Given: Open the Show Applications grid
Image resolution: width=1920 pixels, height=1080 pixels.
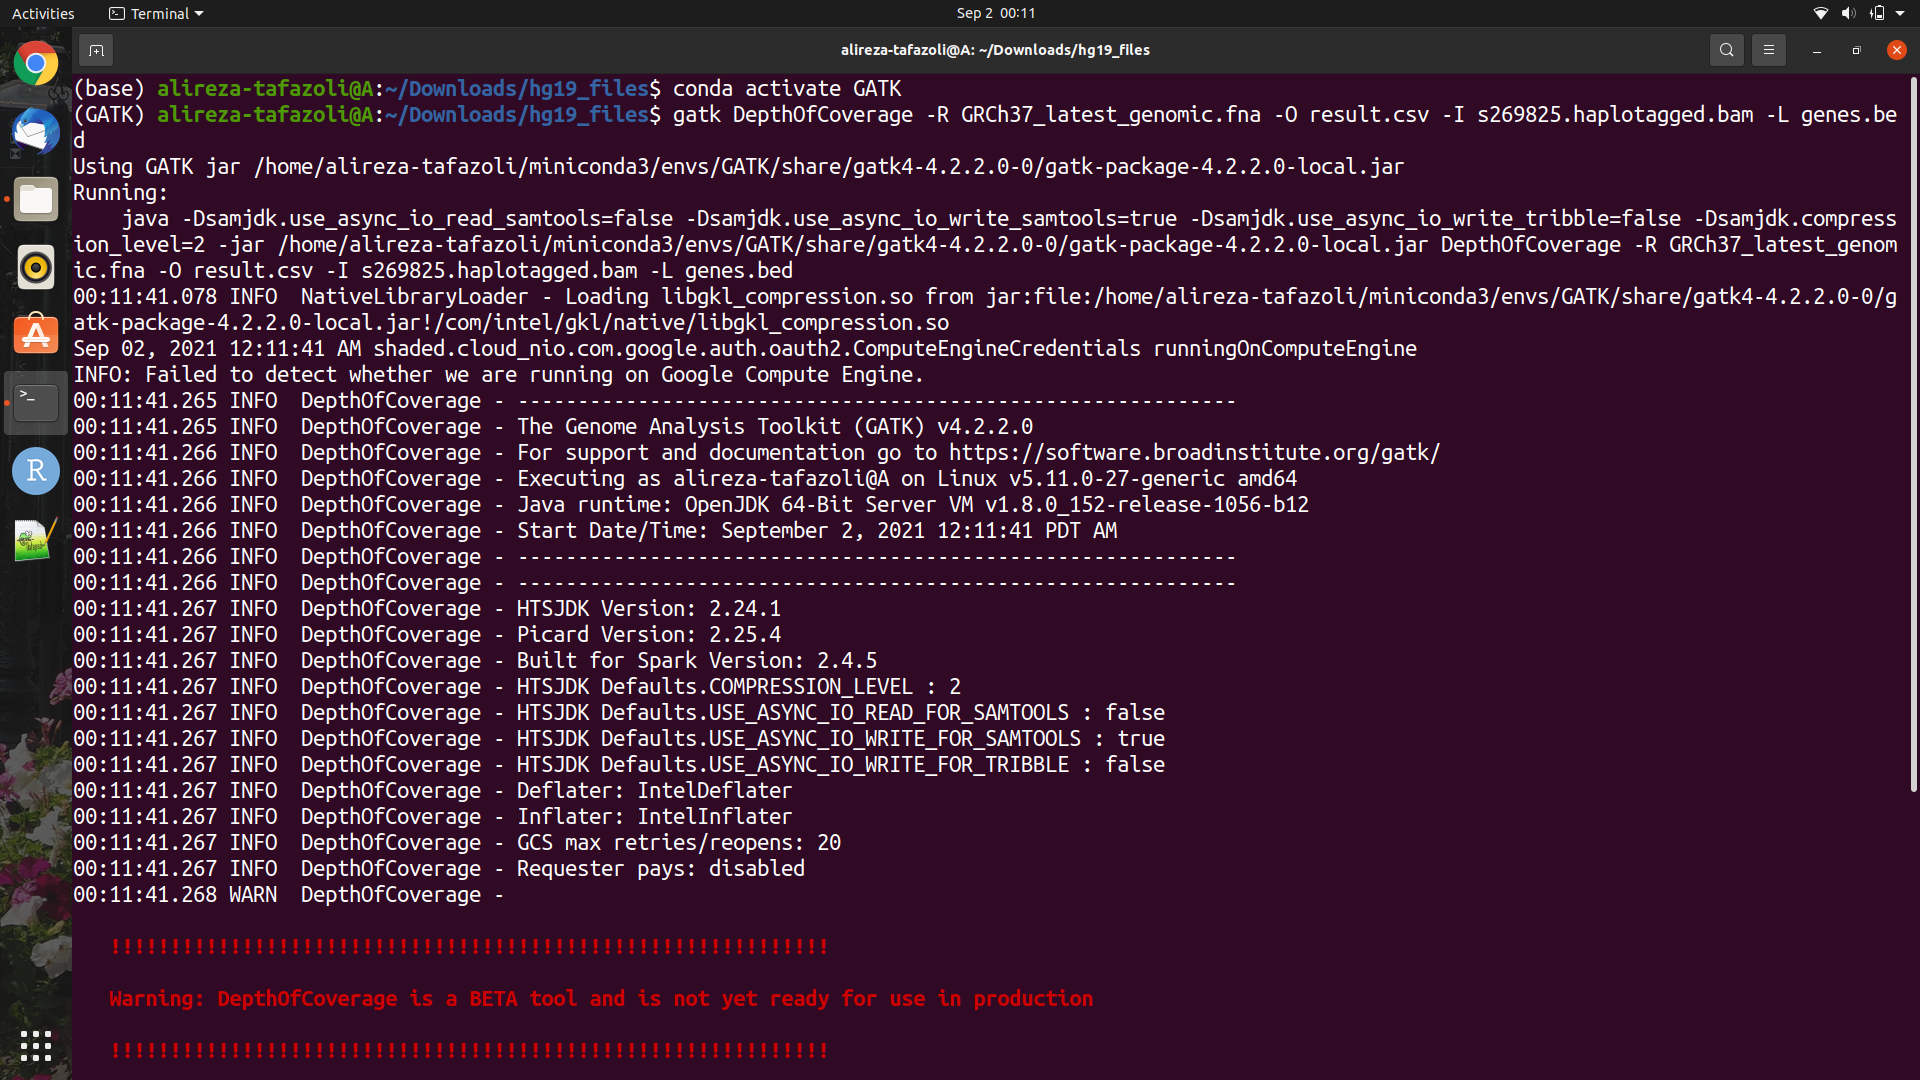Looking at the screenshot, I should (35, 1046).
